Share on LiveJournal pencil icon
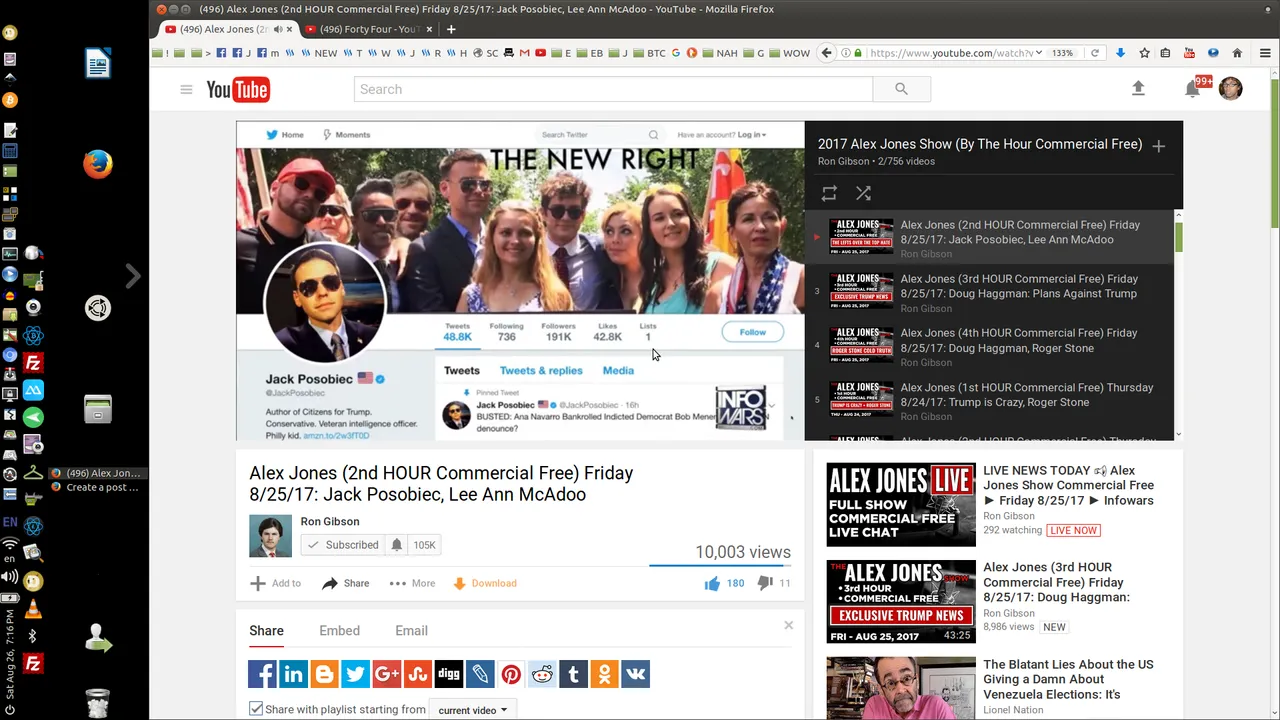Screen dimensions: 1280x720 point(480,674)
